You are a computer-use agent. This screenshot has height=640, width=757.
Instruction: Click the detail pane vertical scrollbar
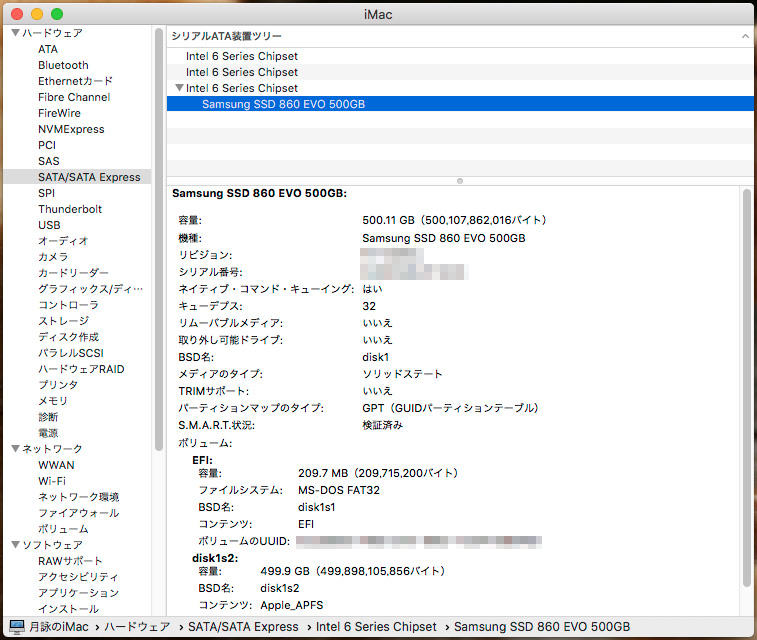pos(746,388)
